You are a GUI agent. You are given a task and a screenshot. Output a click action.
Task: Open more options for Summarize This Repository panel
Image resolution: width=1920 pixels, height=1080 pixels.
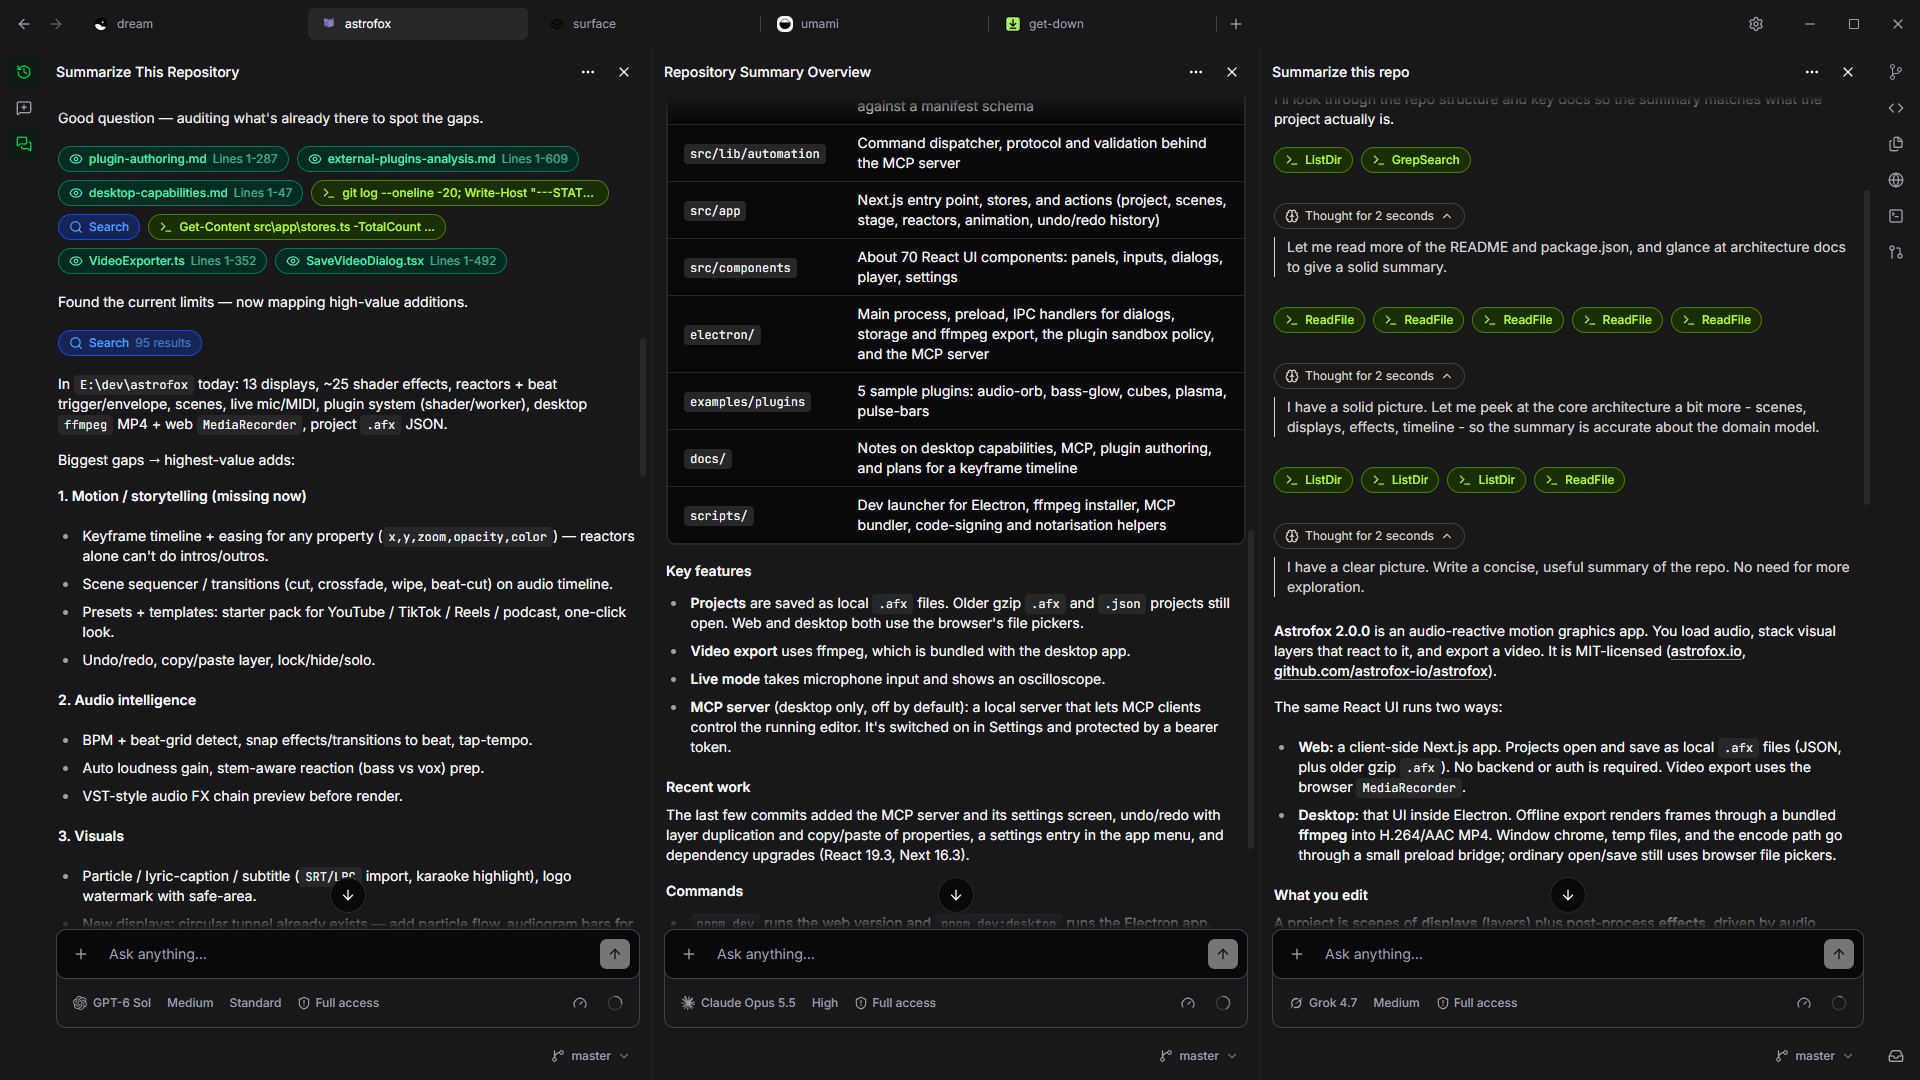point(588,72)
